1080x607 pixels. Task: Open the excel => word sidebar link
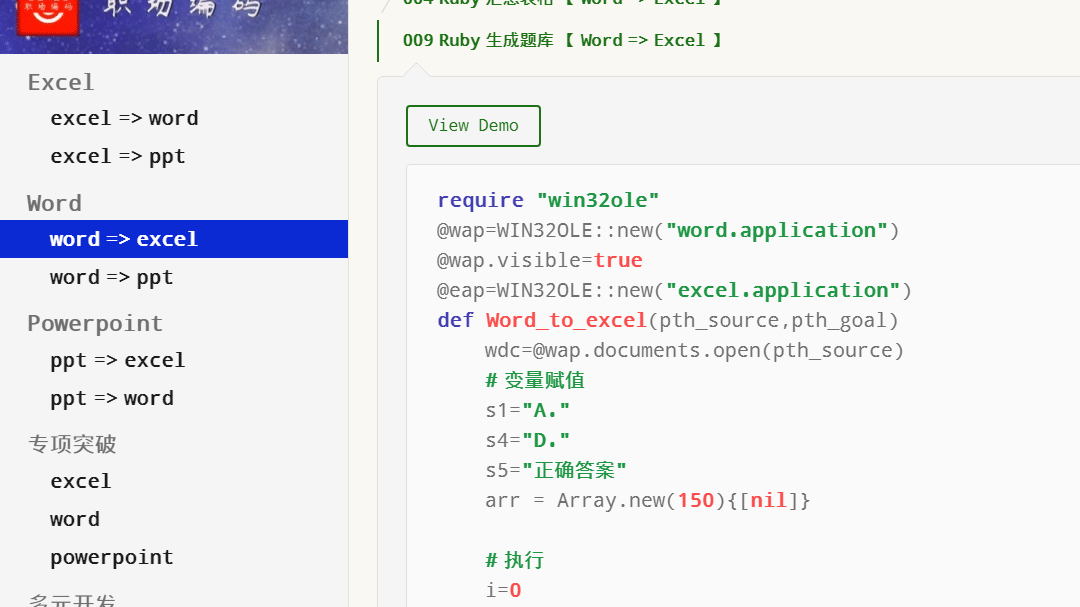[124, 119]
